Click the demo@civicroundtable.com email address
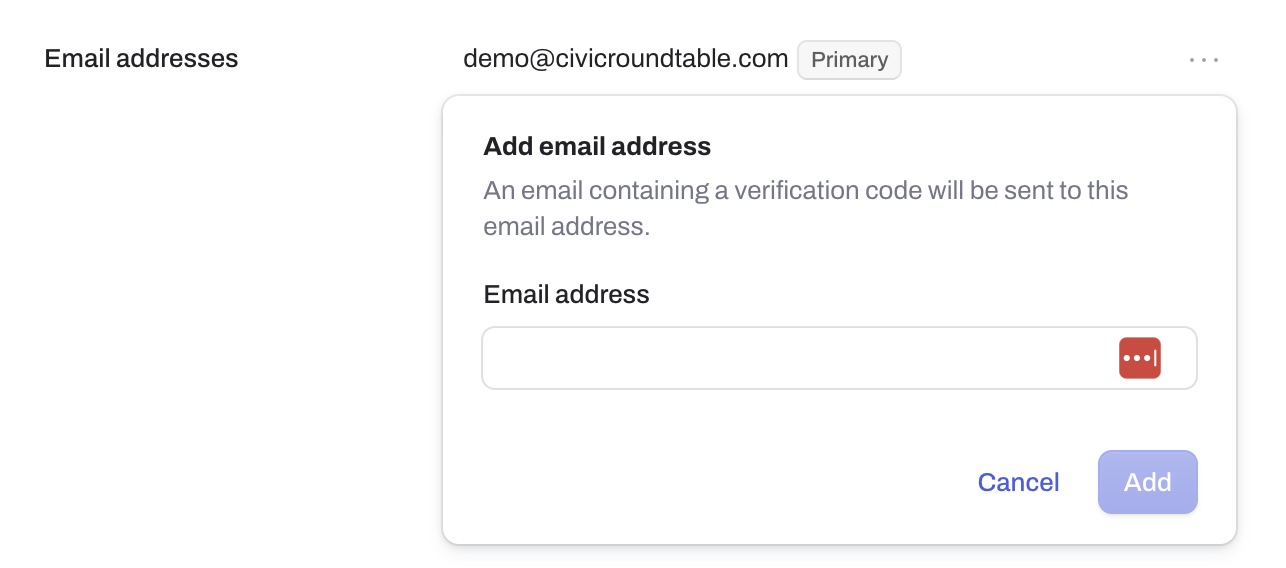The height and width of the screenshot is (568, 1286). click(626, 59)
